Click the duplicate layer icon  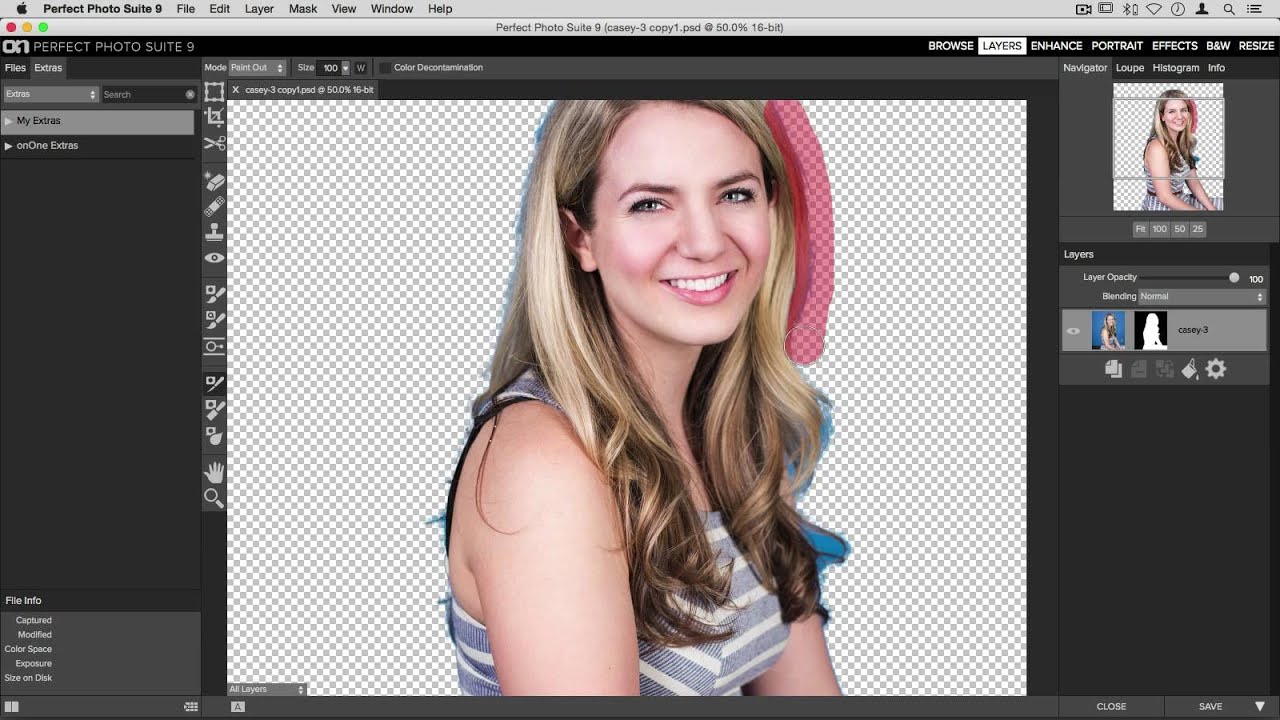[1113, 369]
